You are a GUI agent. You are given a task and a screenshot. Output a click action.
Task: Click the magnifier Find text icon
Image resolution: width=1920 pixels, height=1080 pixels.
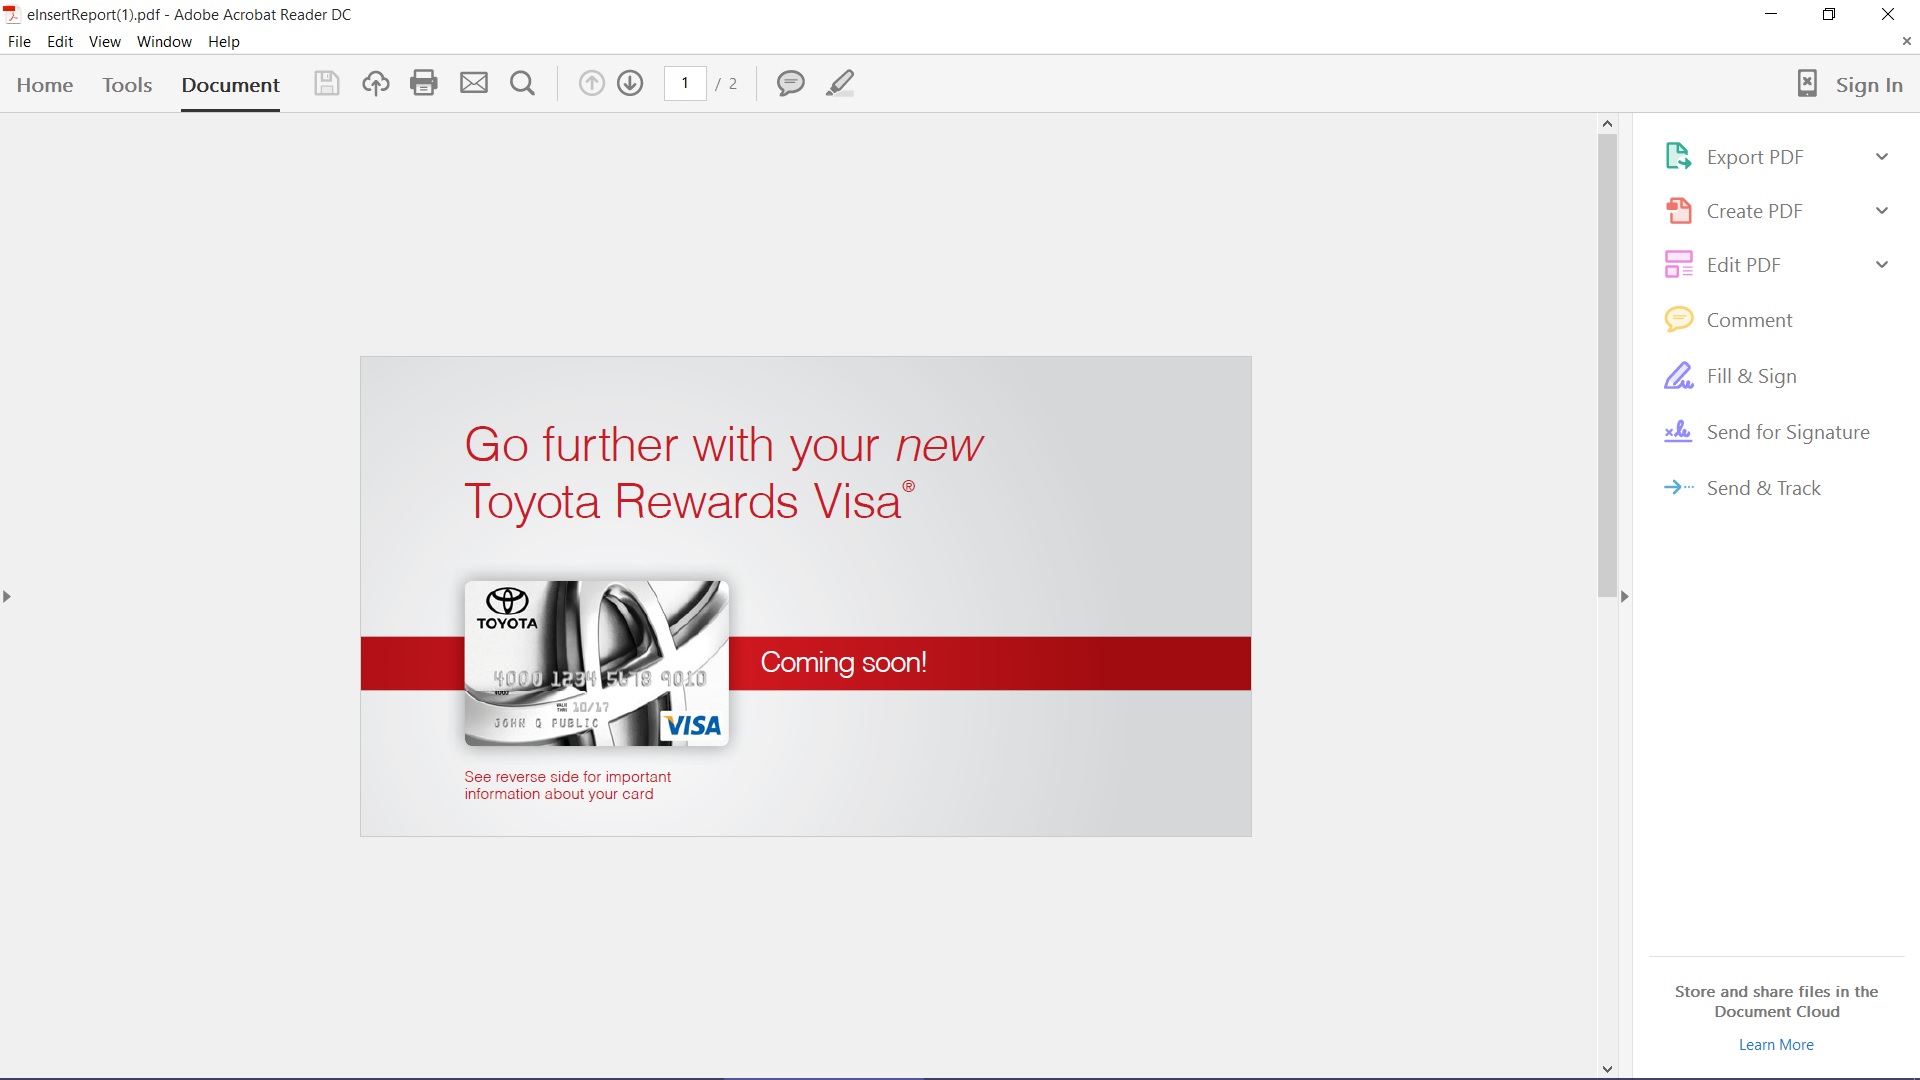coord(522,83)
